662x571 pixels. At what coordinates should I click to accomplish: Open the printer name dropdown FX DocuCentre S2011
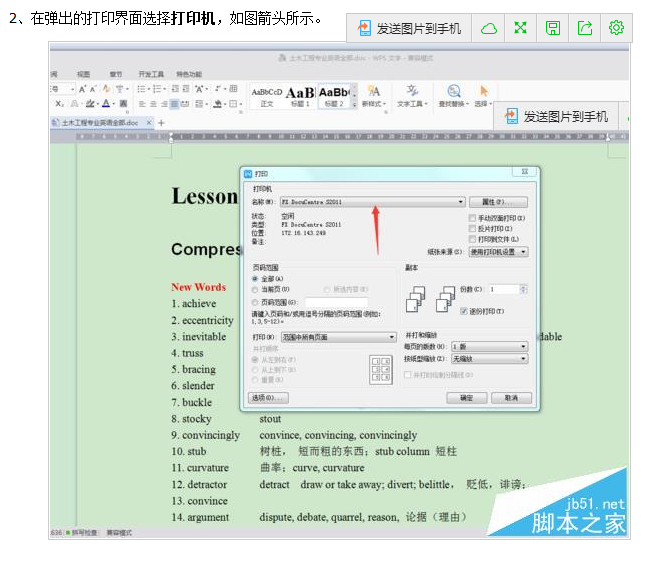pos(371,201)
